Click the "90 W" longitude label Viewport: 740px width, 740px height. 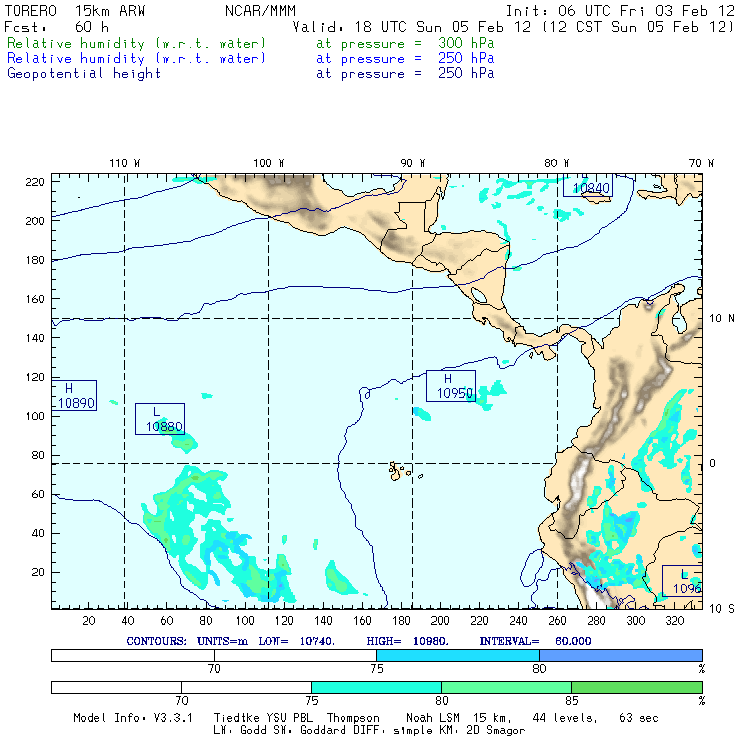coord(413,163)
